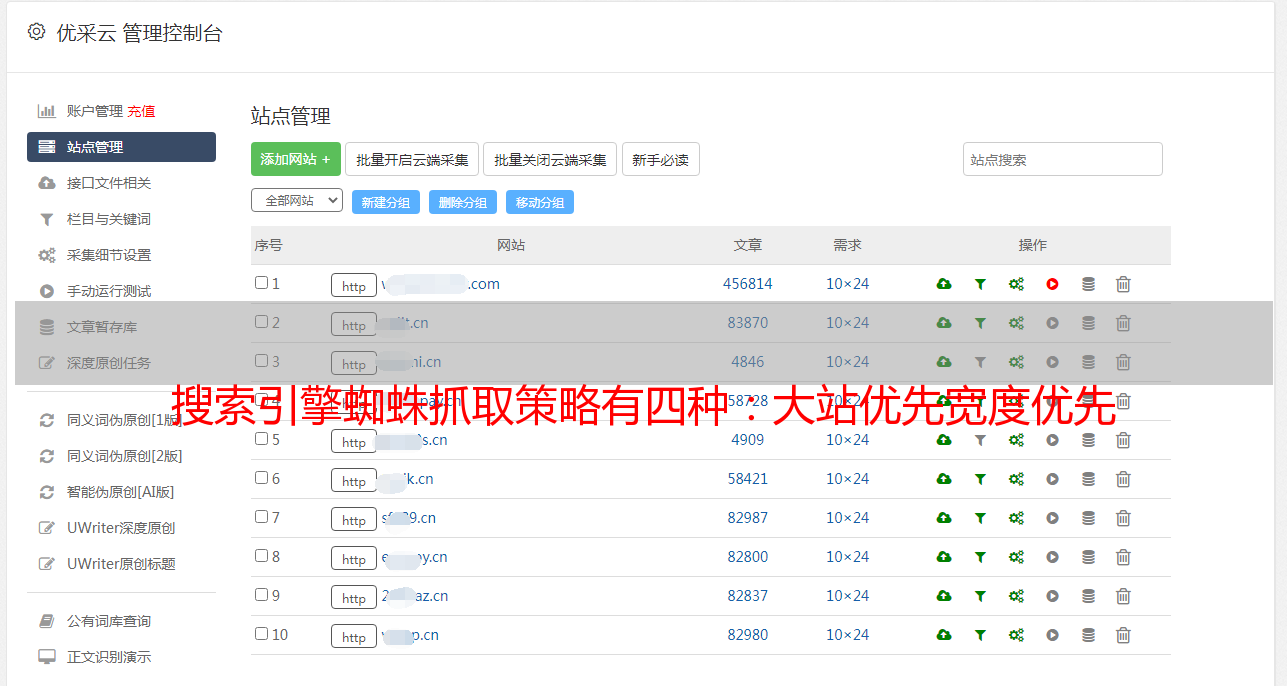Click the gears settings icon in row 10
The width and height of the screenshot is (1287, 686).
coord(1016,635)
